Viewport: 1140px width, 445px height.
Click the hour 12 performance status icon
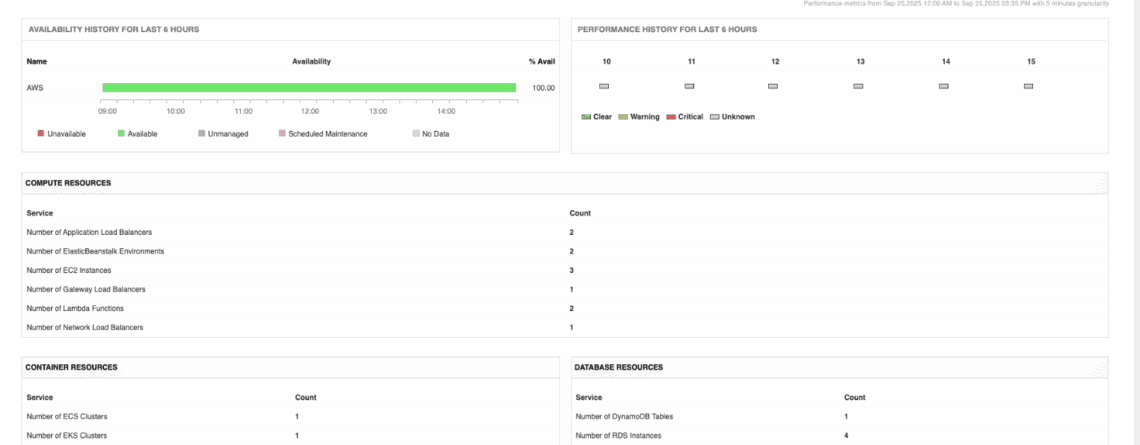pos(773,87)
